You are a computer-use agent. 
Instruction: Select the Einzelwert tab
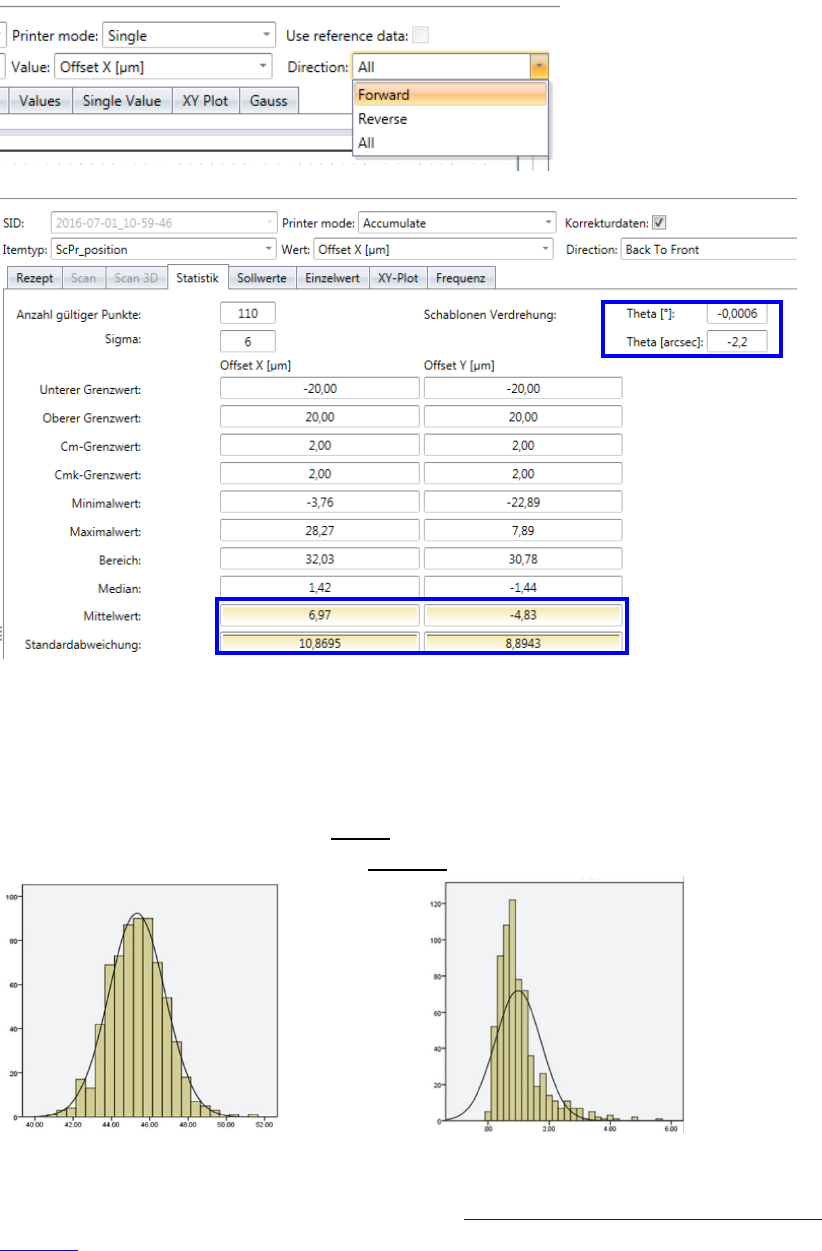pos(332,278)
